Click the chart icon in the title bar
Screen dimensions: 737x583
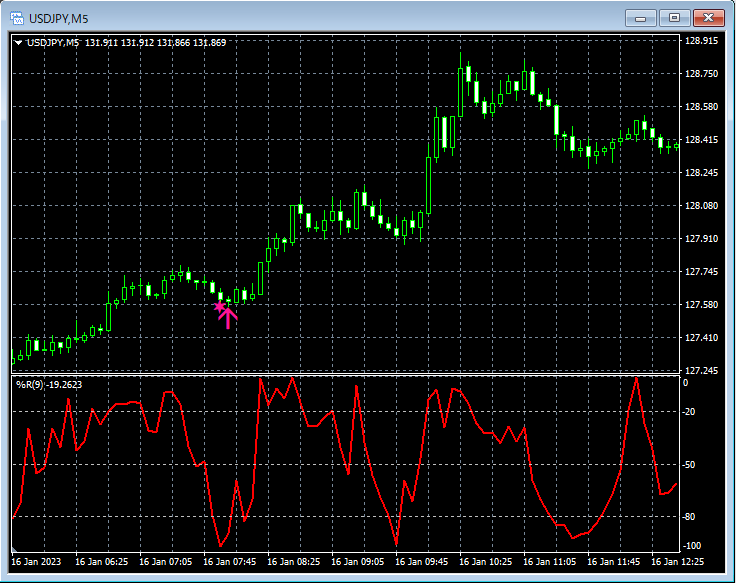coord(17,18)
